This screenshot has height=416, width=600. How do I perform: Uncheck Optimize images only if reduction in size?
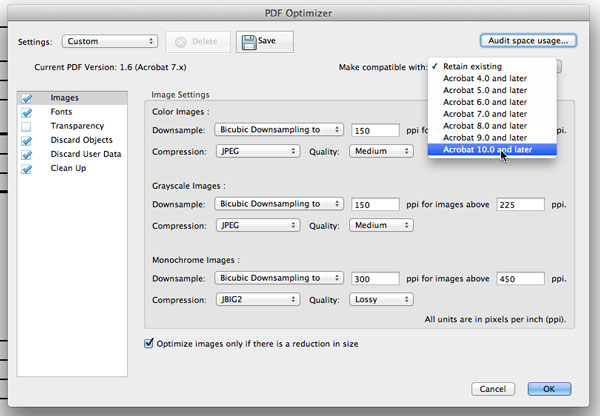[149, 343]
